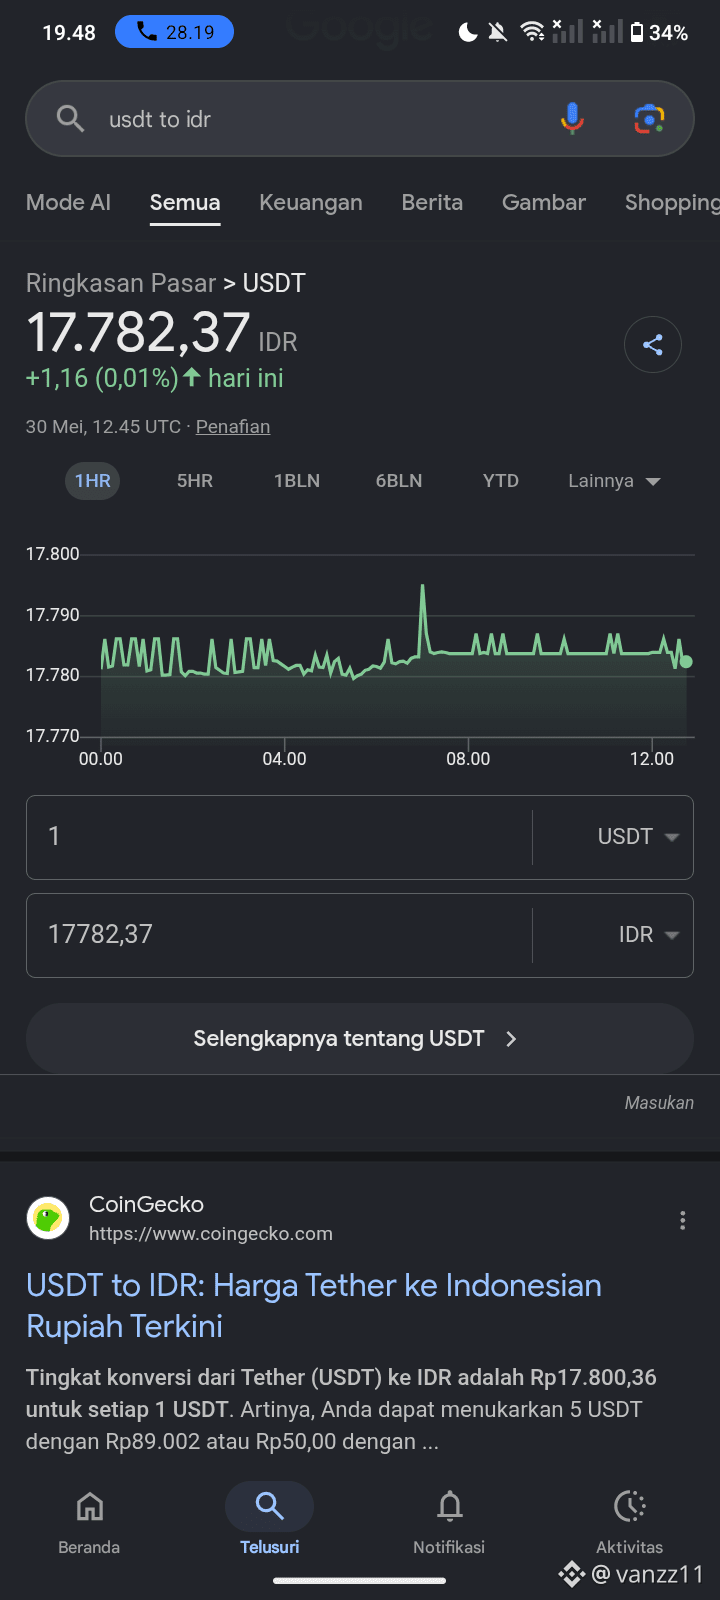Start voice search with microphone icon
Screen dimensions: 720x1600
point(572,119)
